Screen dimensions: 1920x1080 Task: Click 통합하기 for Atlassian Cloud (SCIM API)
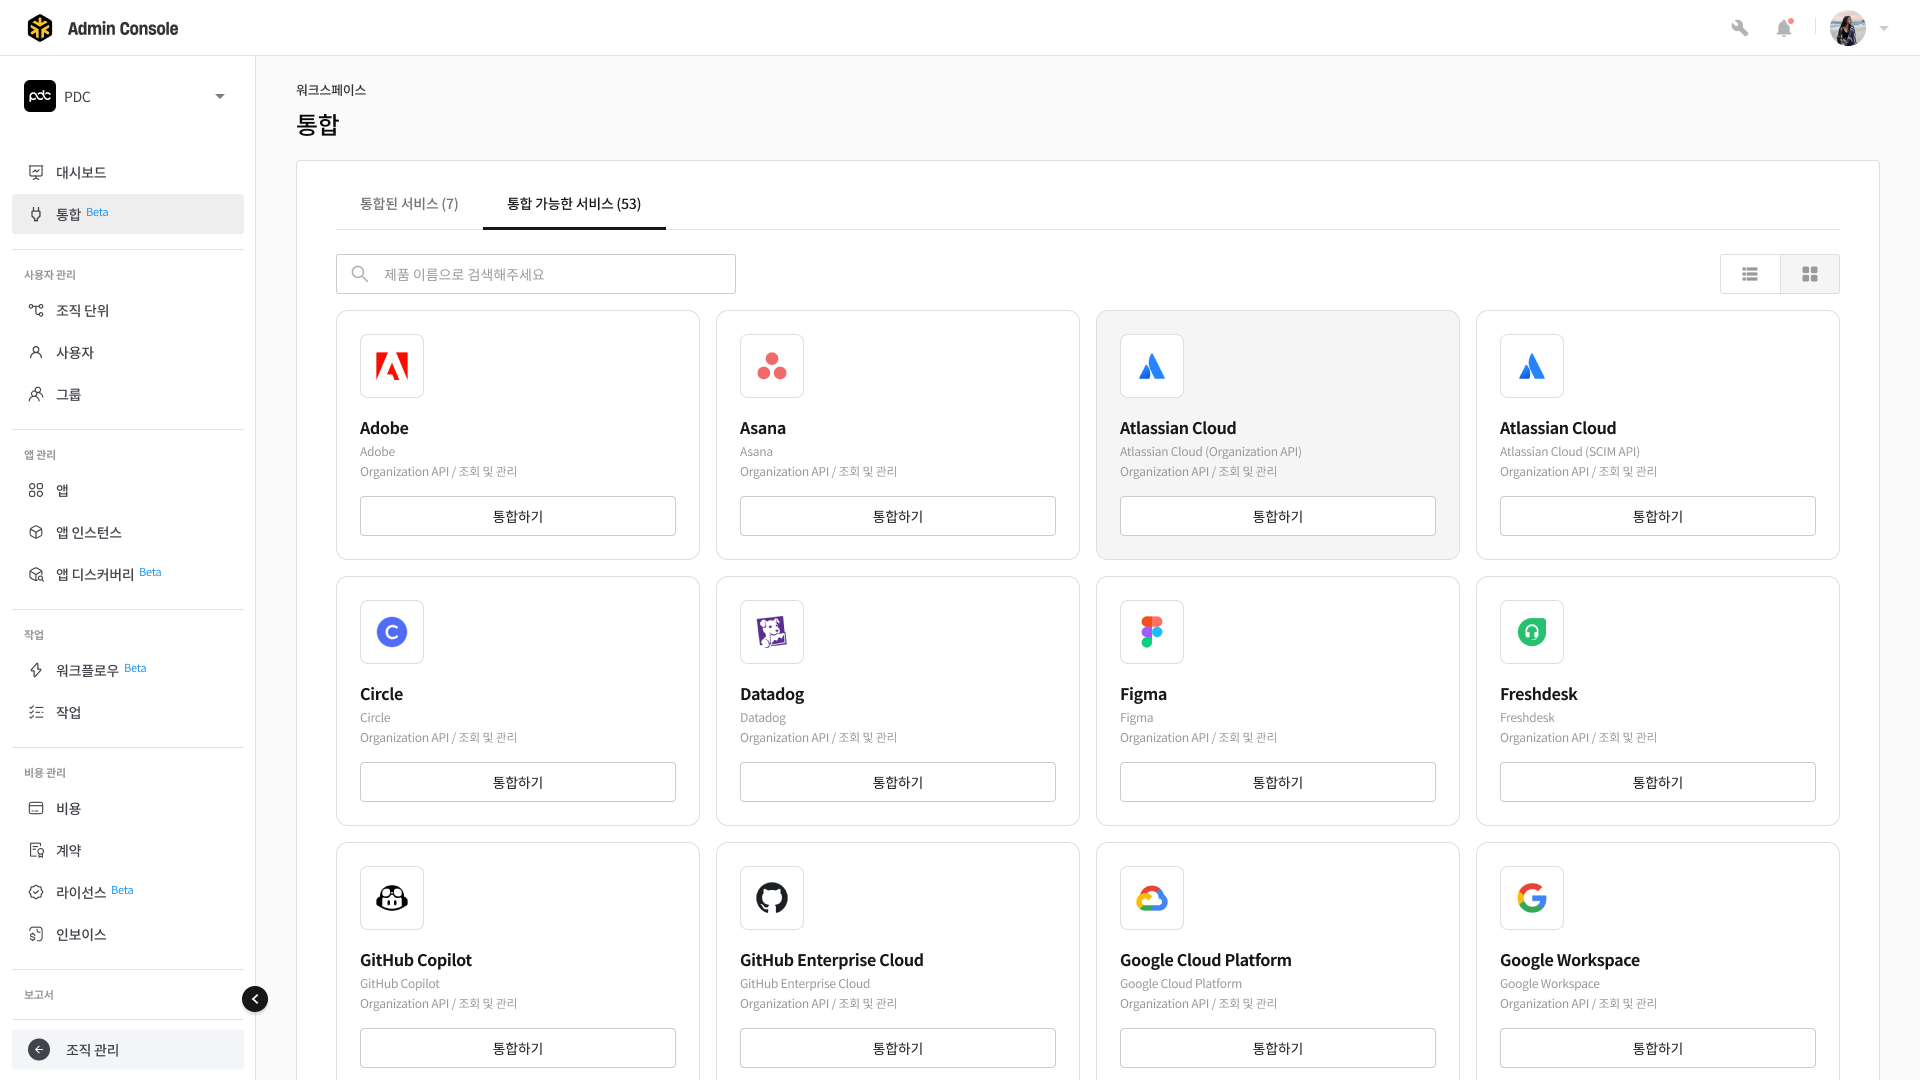(x=1658, y=516)
